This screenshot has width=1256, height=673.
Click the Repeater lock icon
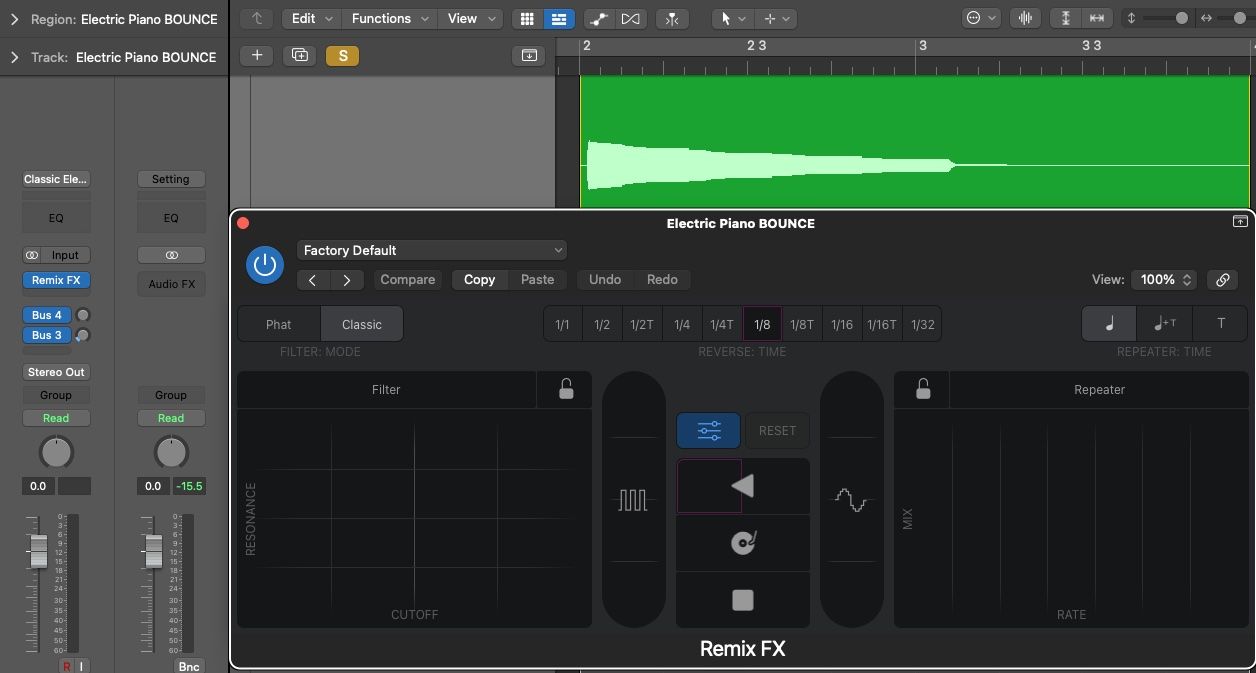(x=921, y=389)
